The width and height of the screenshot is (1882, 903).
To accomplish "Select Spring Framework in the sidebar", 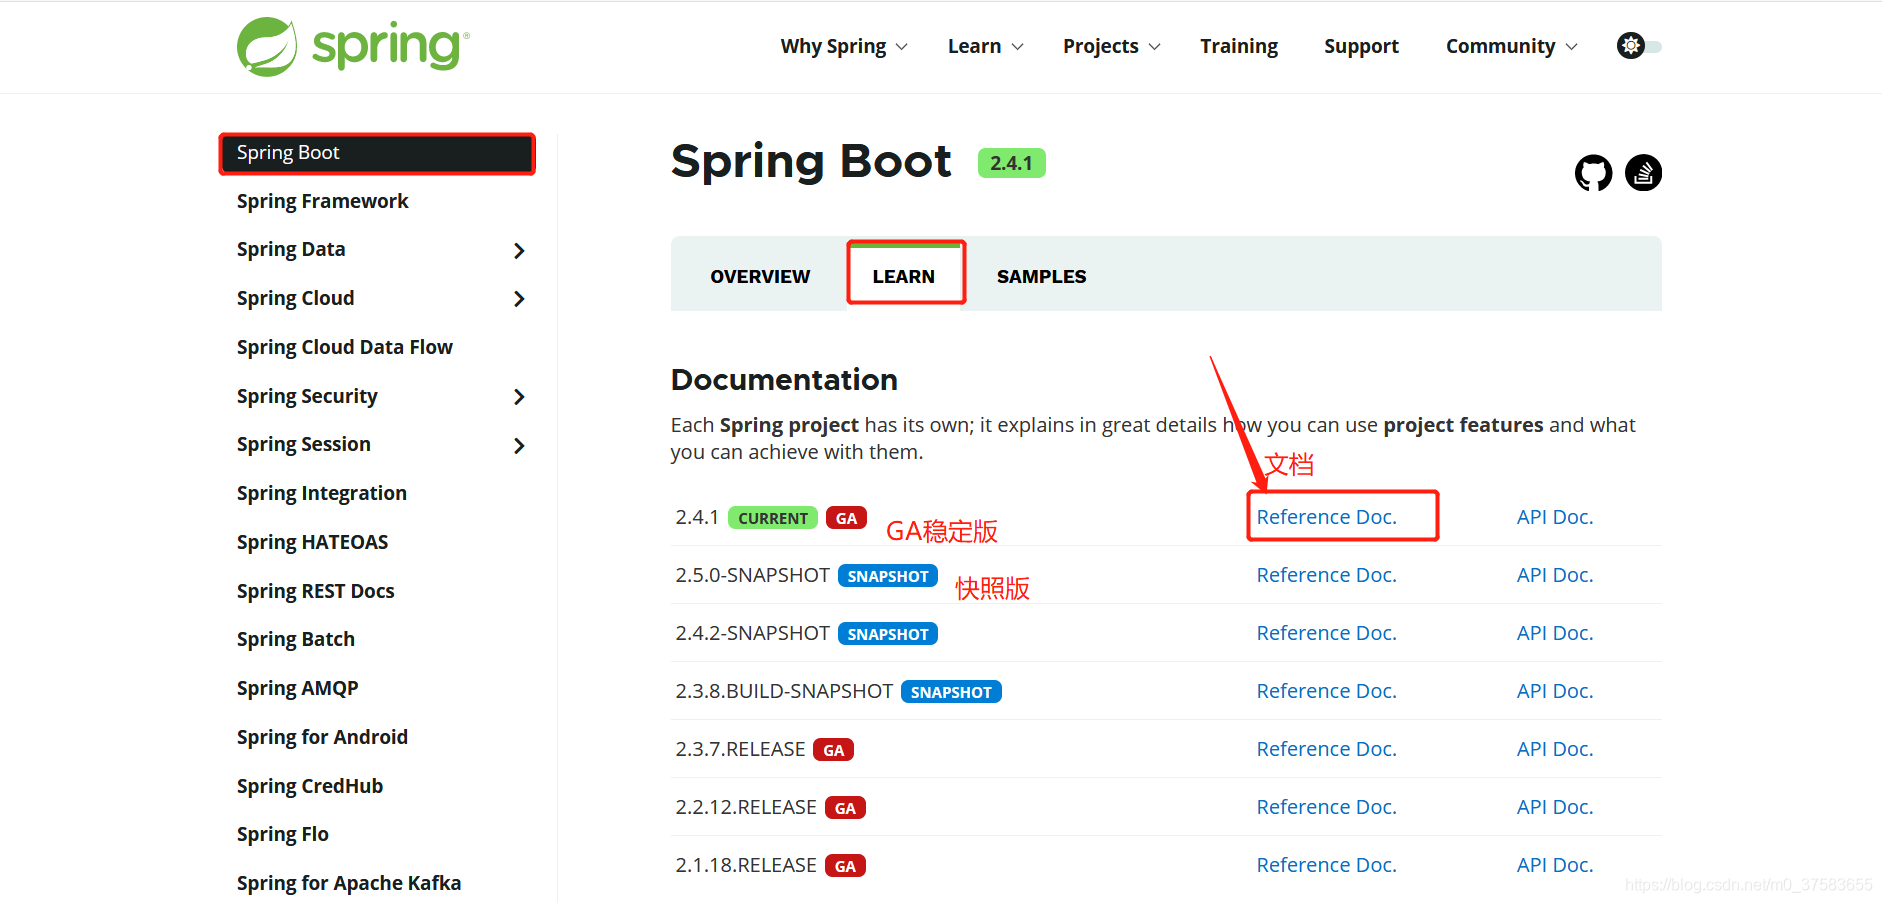I will [x=322, y=201].
